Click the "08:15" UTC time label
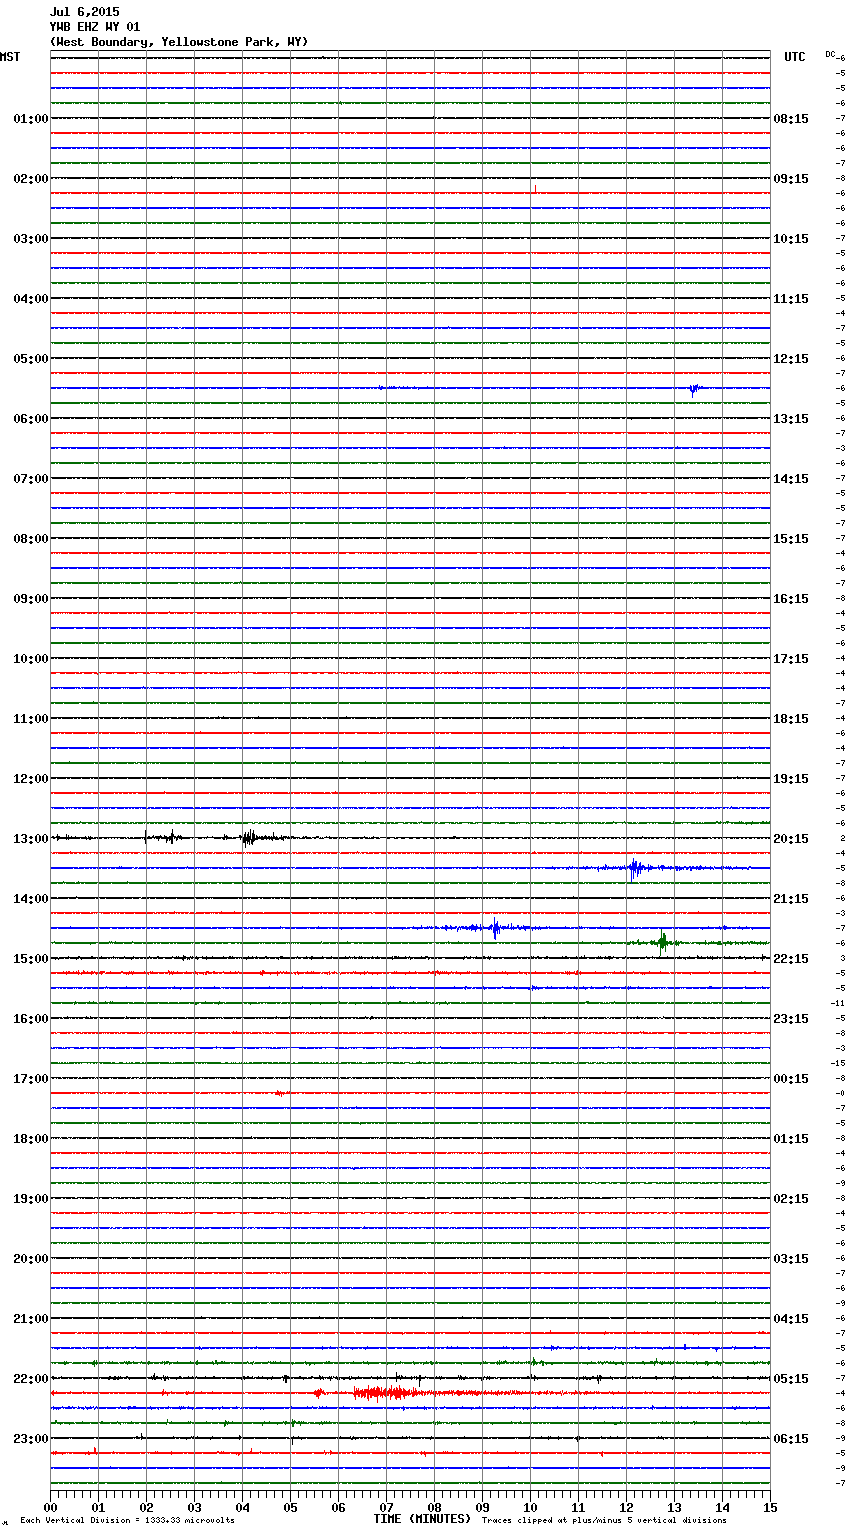850x1534 pixels. point(791,119)
